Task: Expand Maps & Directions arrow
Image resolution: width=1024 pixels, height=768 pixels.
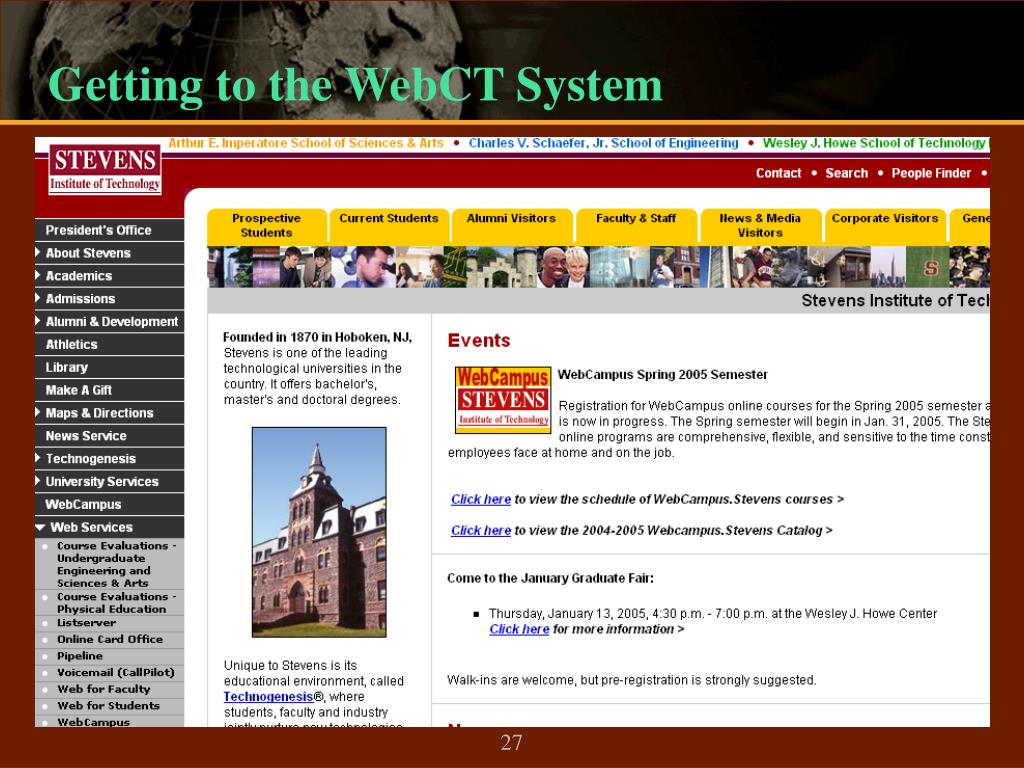Action: click(x=38, y=413)
